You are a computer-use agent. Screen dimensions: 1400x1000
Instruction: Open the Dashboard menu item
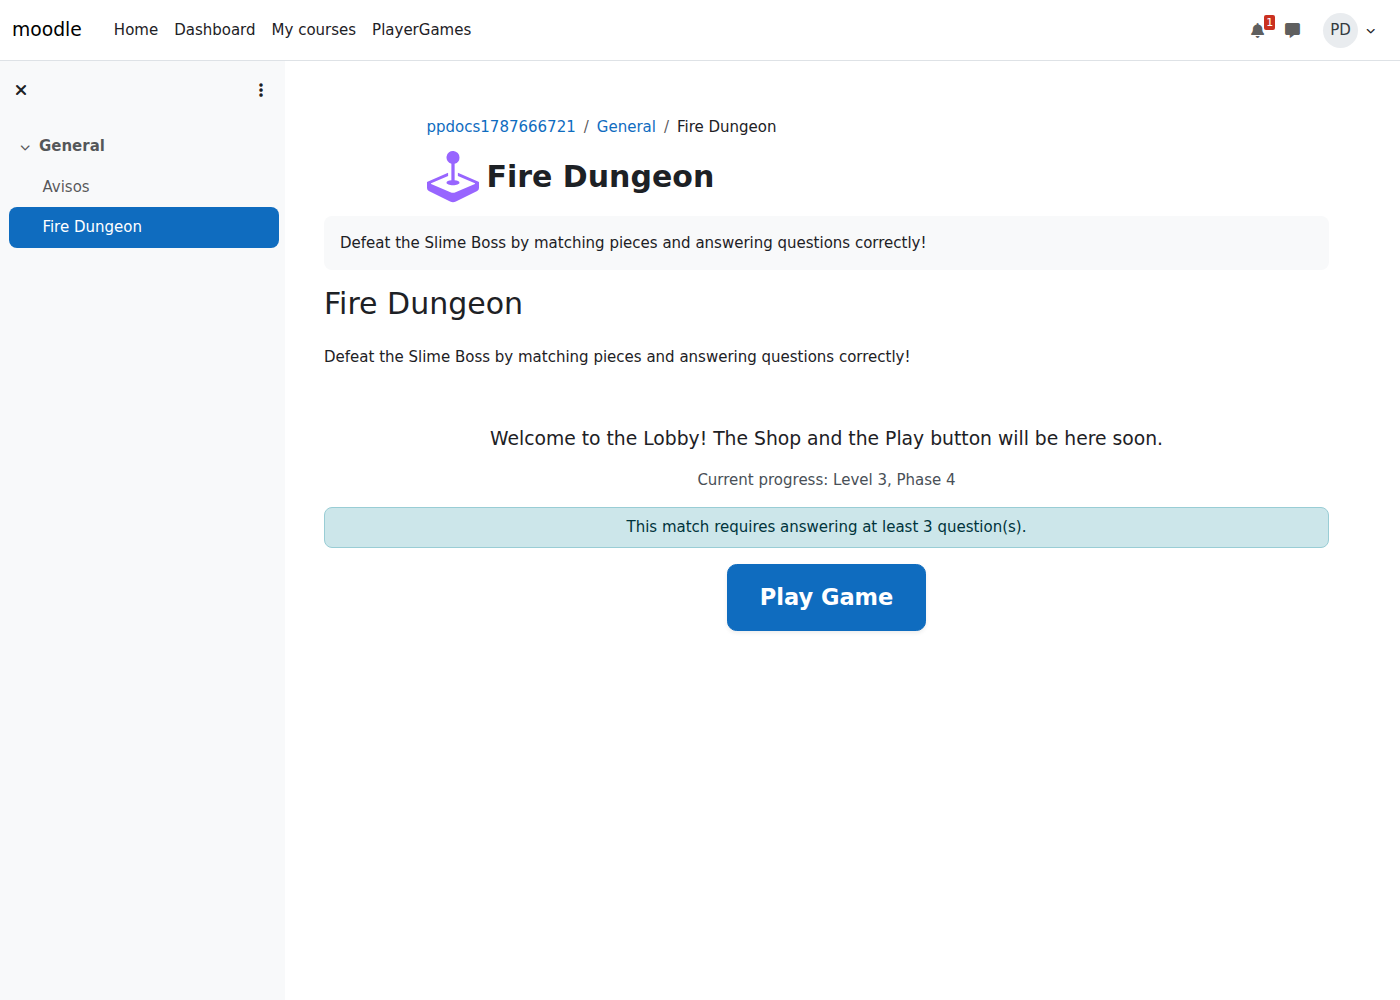215,30
